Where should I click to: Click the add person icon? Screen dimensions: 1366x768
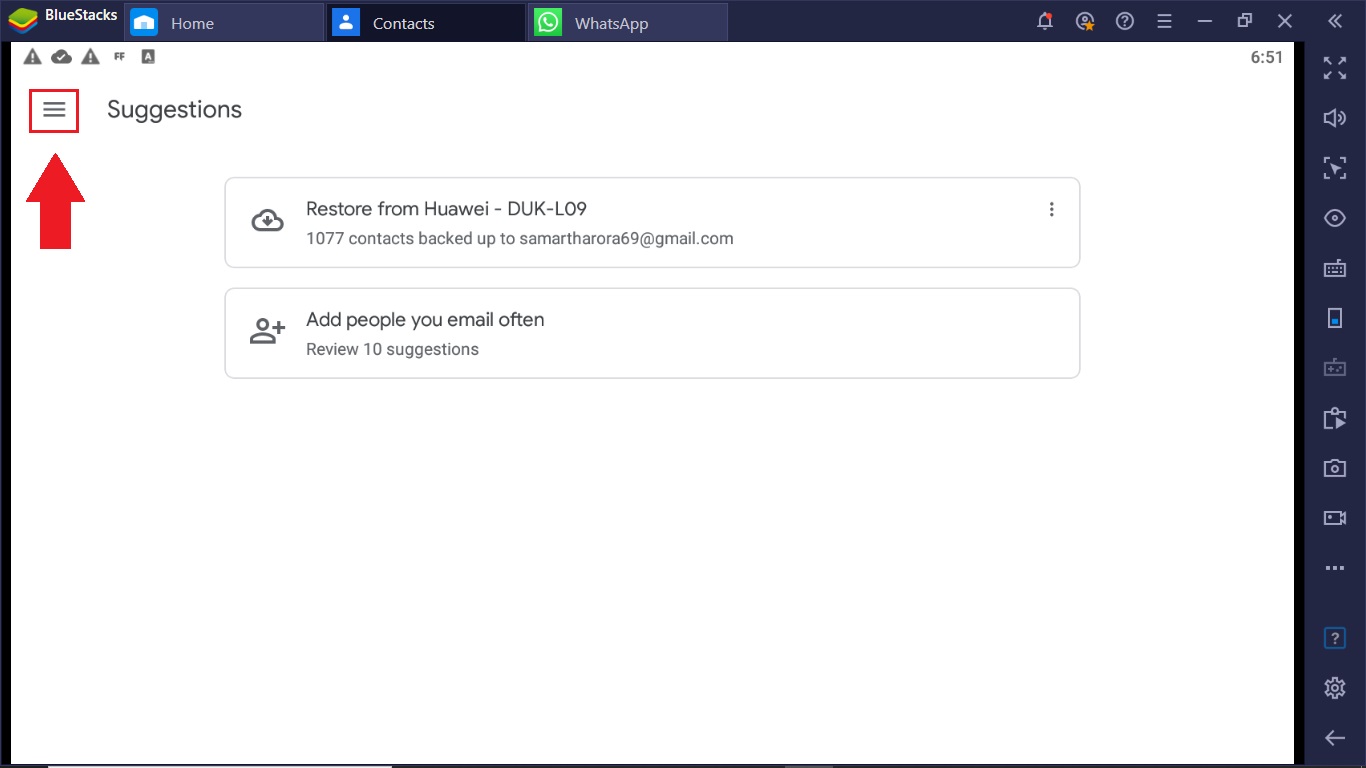267,331
